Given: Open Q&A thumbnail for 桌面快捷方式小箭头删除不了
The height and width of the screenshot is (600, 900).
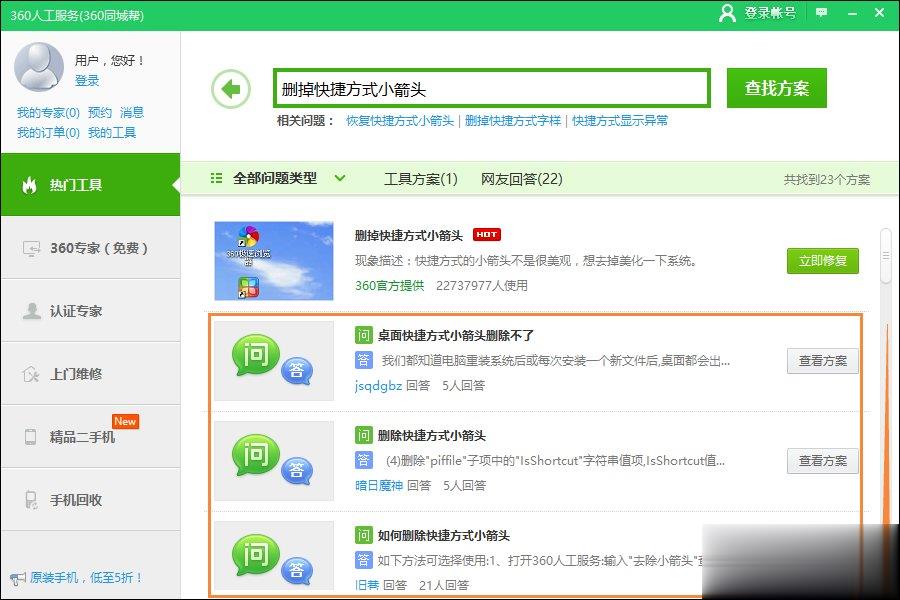Looking at the screenshot, I should coord(274,361).
